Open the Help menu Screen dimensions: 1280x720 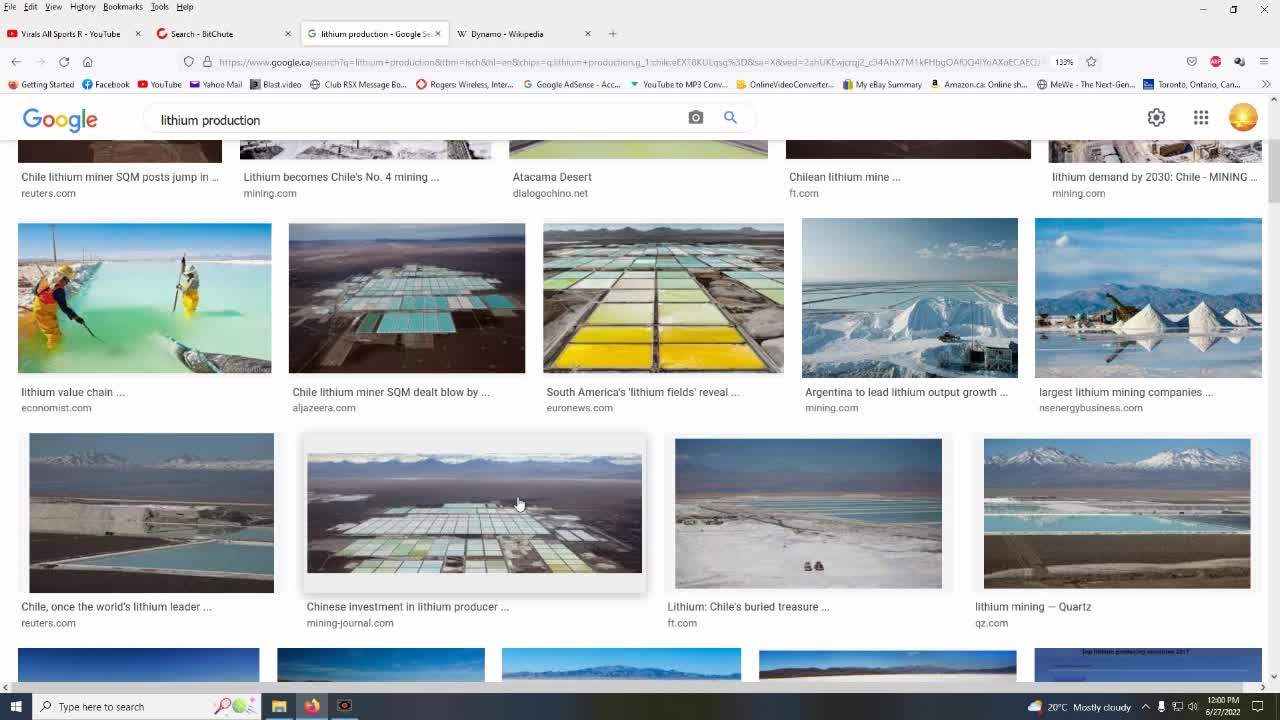tap(185, 7)
